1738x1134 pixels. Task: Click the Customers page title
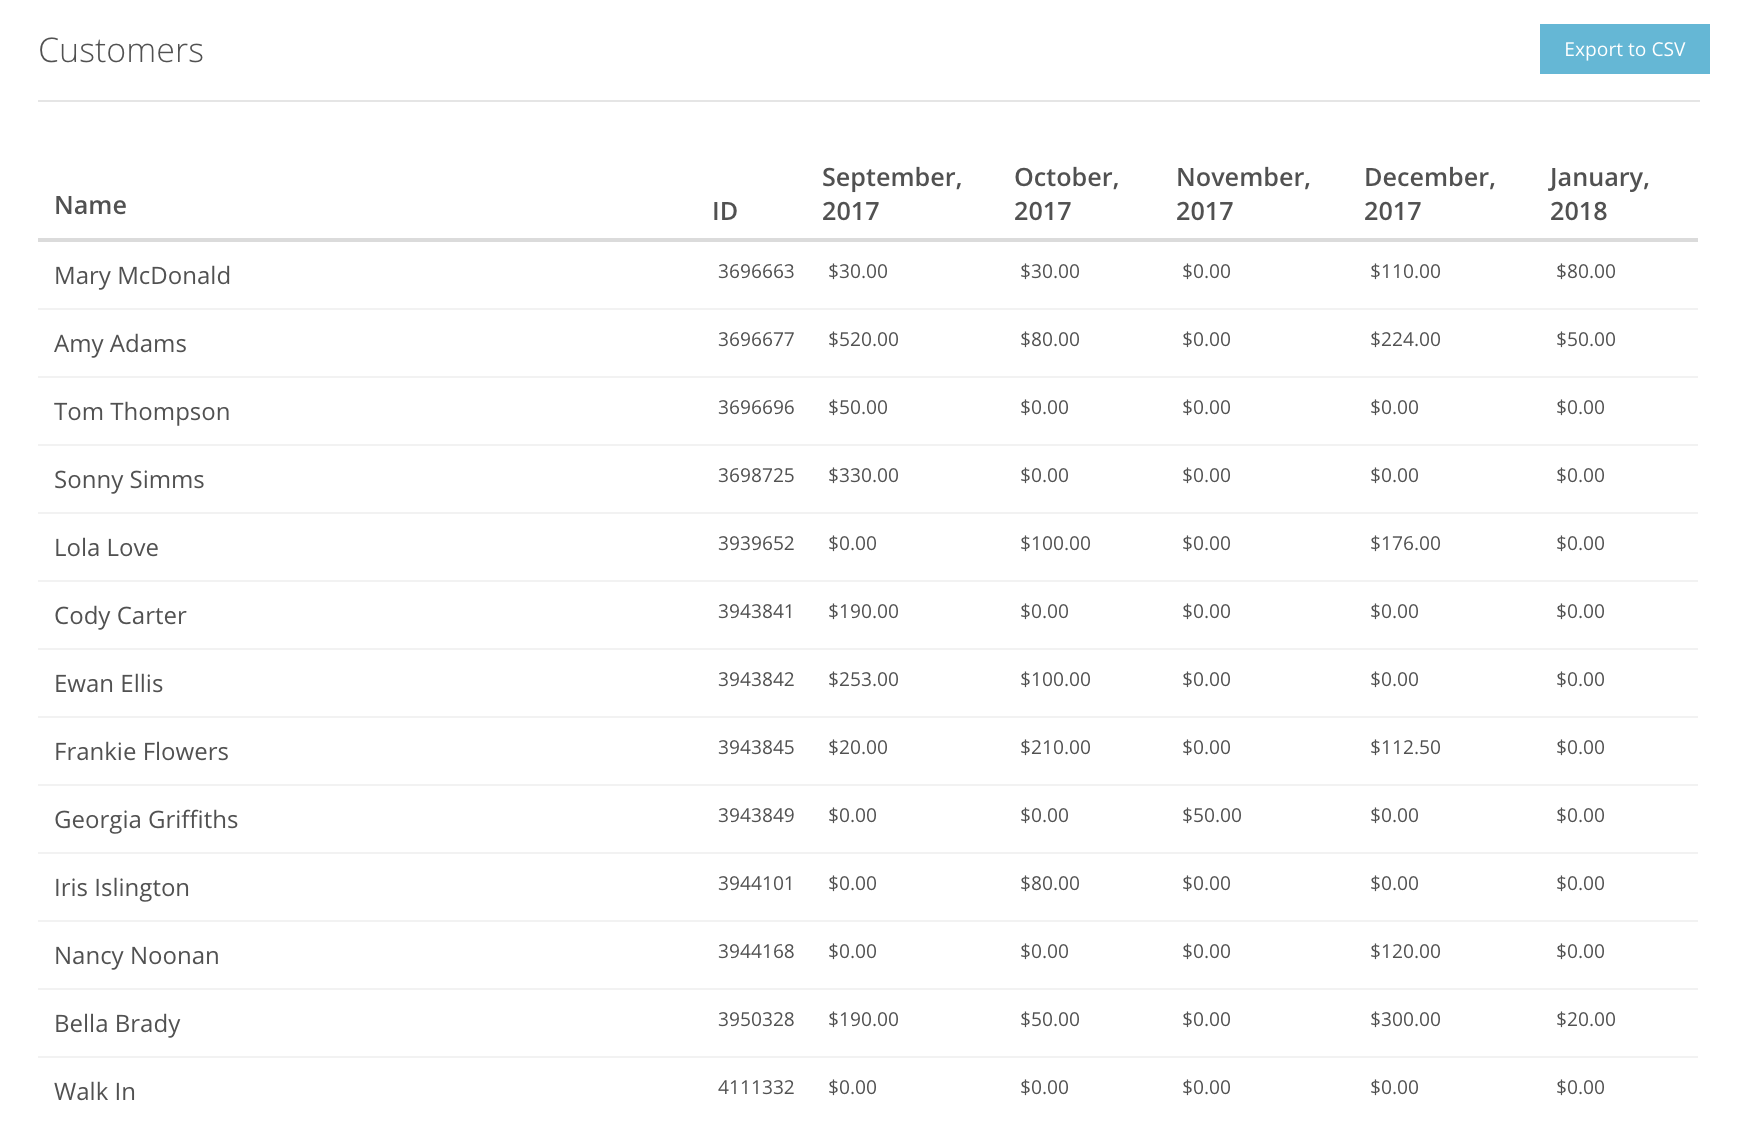121,49
